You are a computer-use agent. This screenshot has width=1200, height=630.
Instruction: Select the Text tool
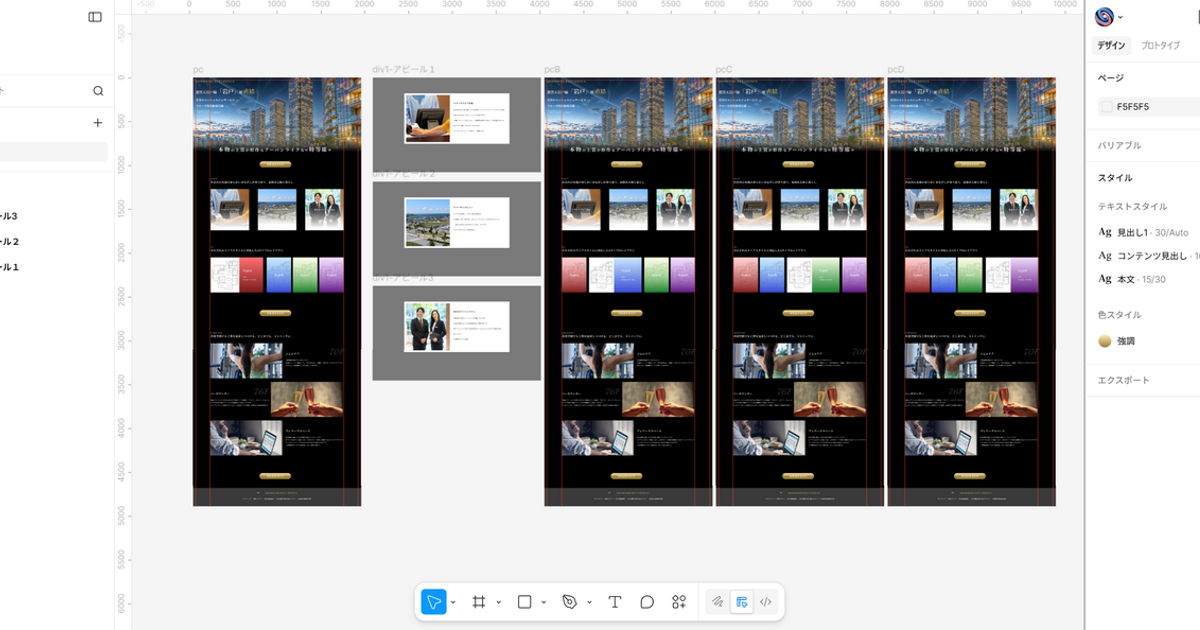point(615,602)
